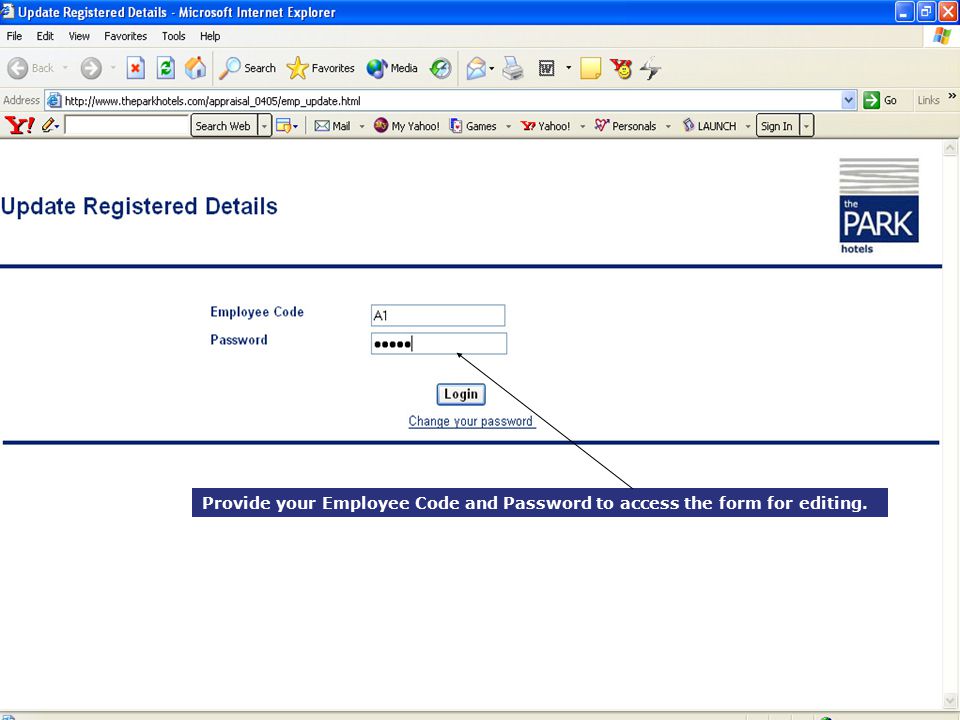The image size is (960, 720).
Task: Click the Go button
Action: click(x=880, y=100)
